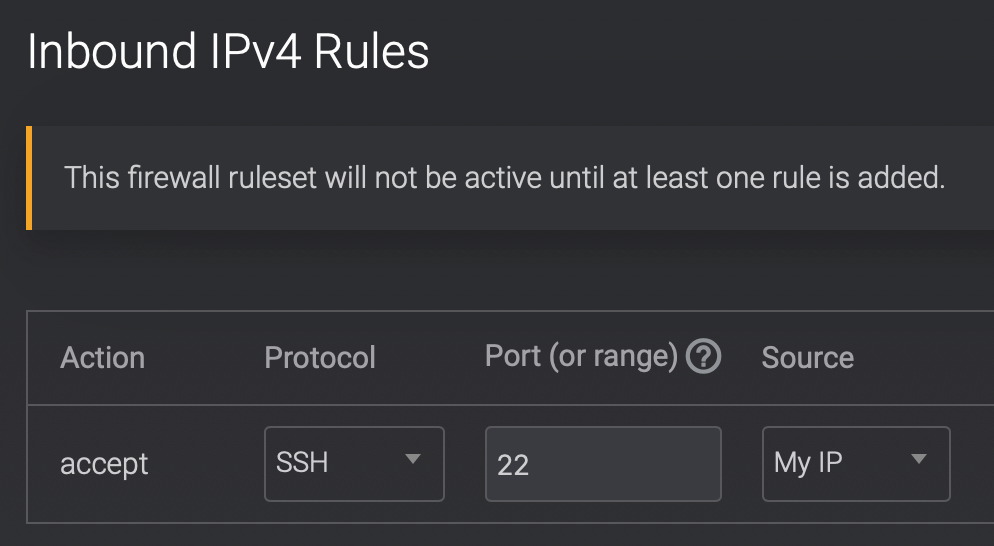Click the arrow in the Protocol dropdown
Screen dimensions: 994x546
tap(412, 460)
